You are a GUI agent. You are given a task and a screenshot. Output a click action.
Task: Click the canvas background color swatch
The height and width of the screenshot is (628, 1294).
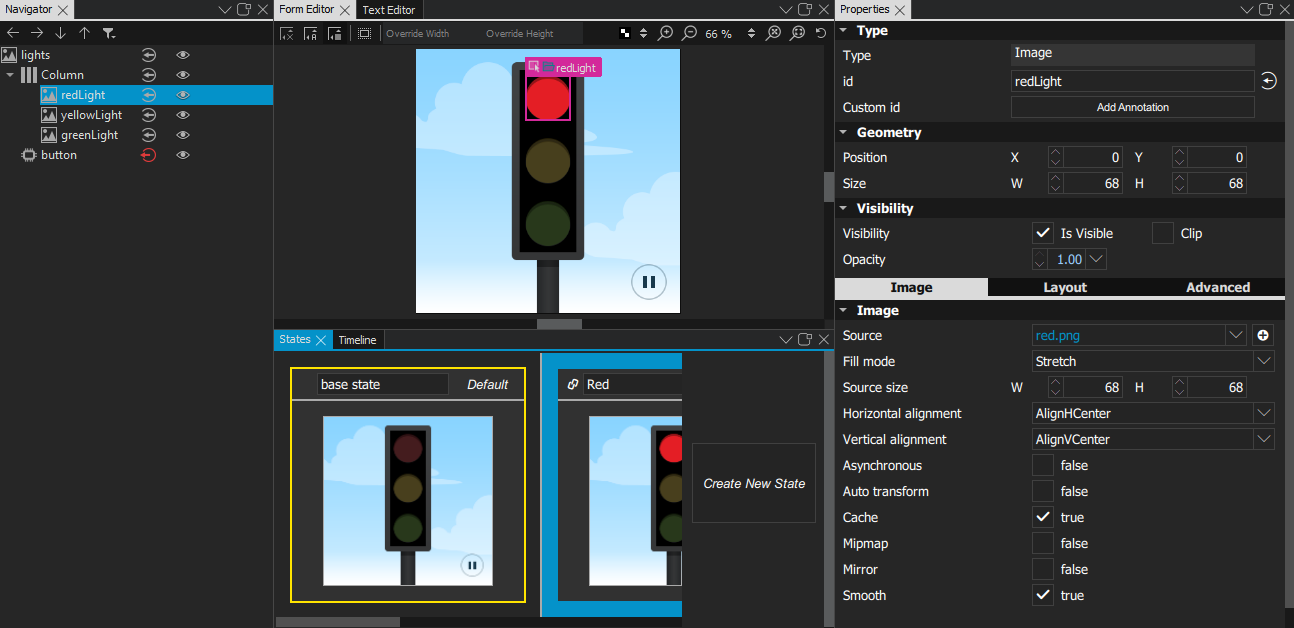coord(625,33)
